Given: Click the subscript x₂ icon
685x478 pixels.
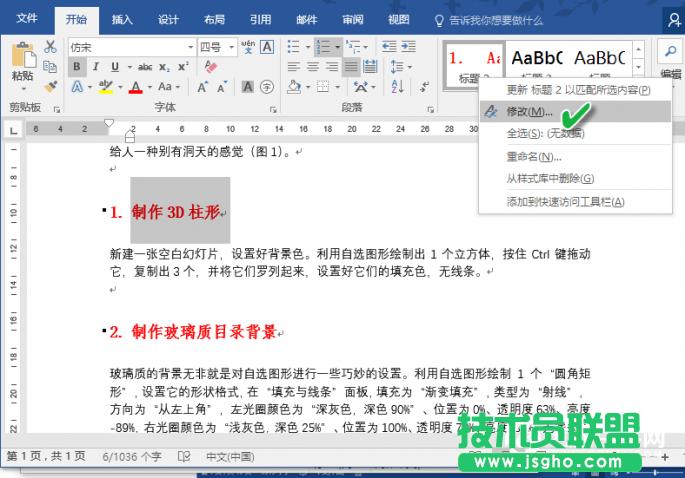Looking at the screenshot, I should tap(165, 67).
